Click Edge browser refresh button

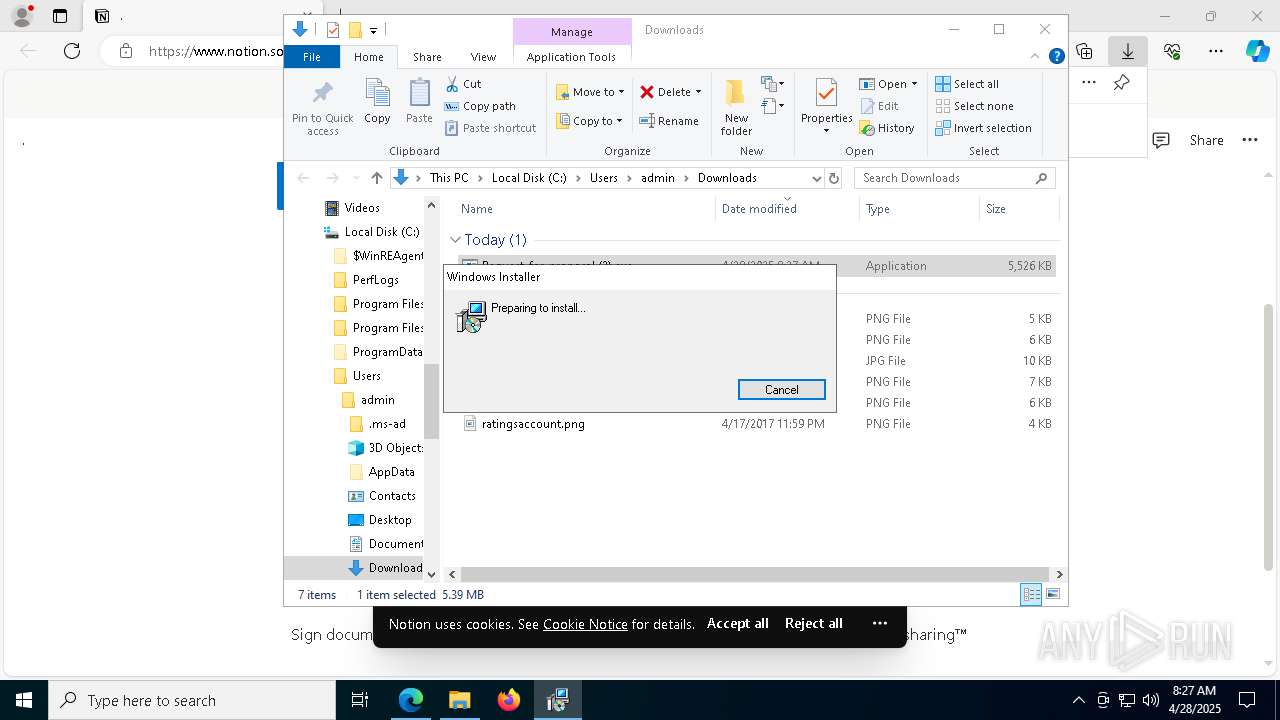coord(72,51)
